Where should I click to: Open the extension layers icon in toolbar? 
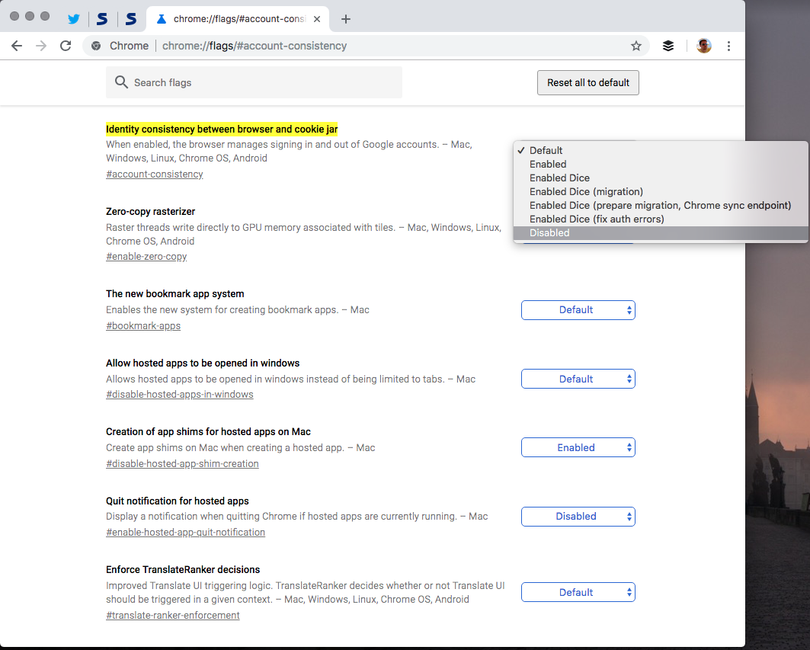[668, 45]
